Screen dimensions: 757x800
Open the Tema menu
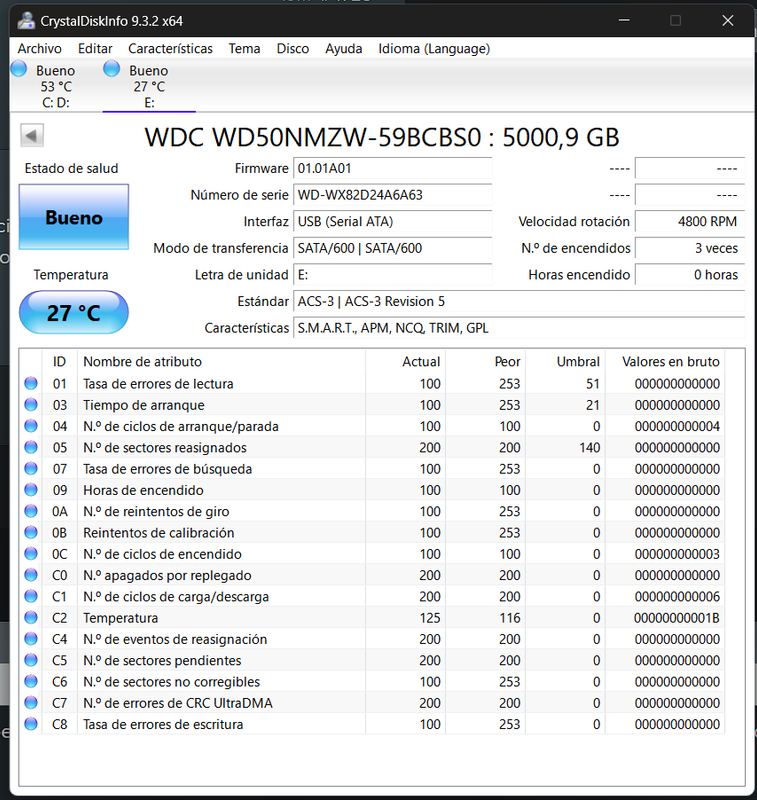click(x=244, y=49)
